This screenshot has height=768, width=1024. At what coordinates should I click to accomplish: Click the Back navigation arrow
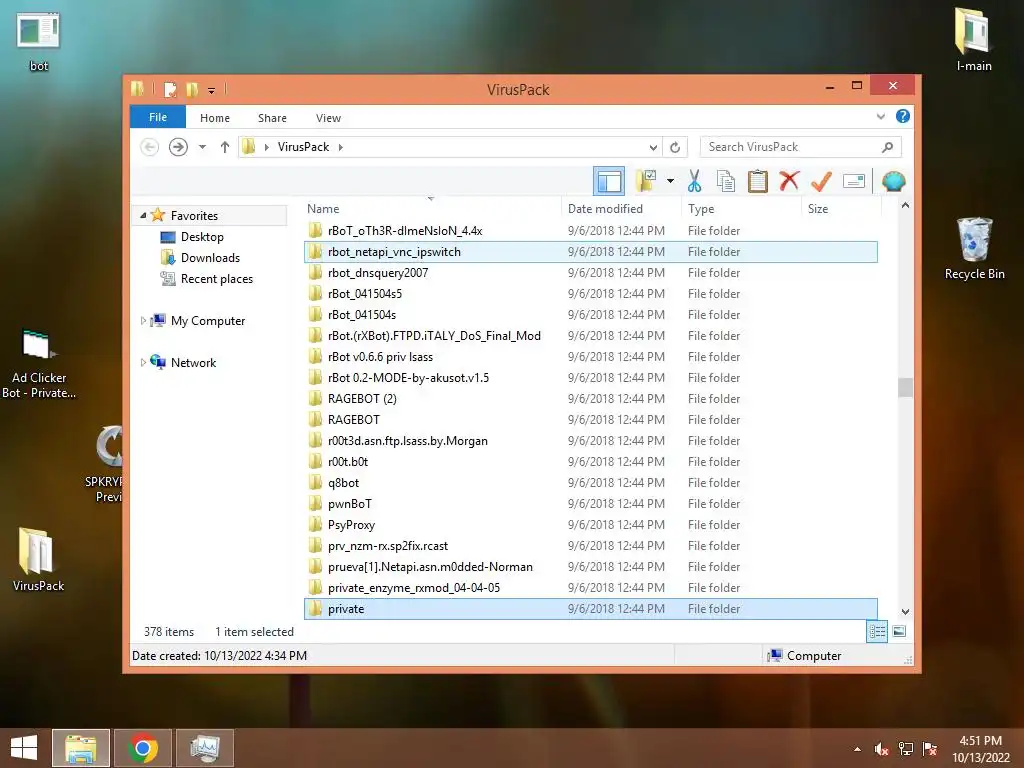(x=150, y=147)
